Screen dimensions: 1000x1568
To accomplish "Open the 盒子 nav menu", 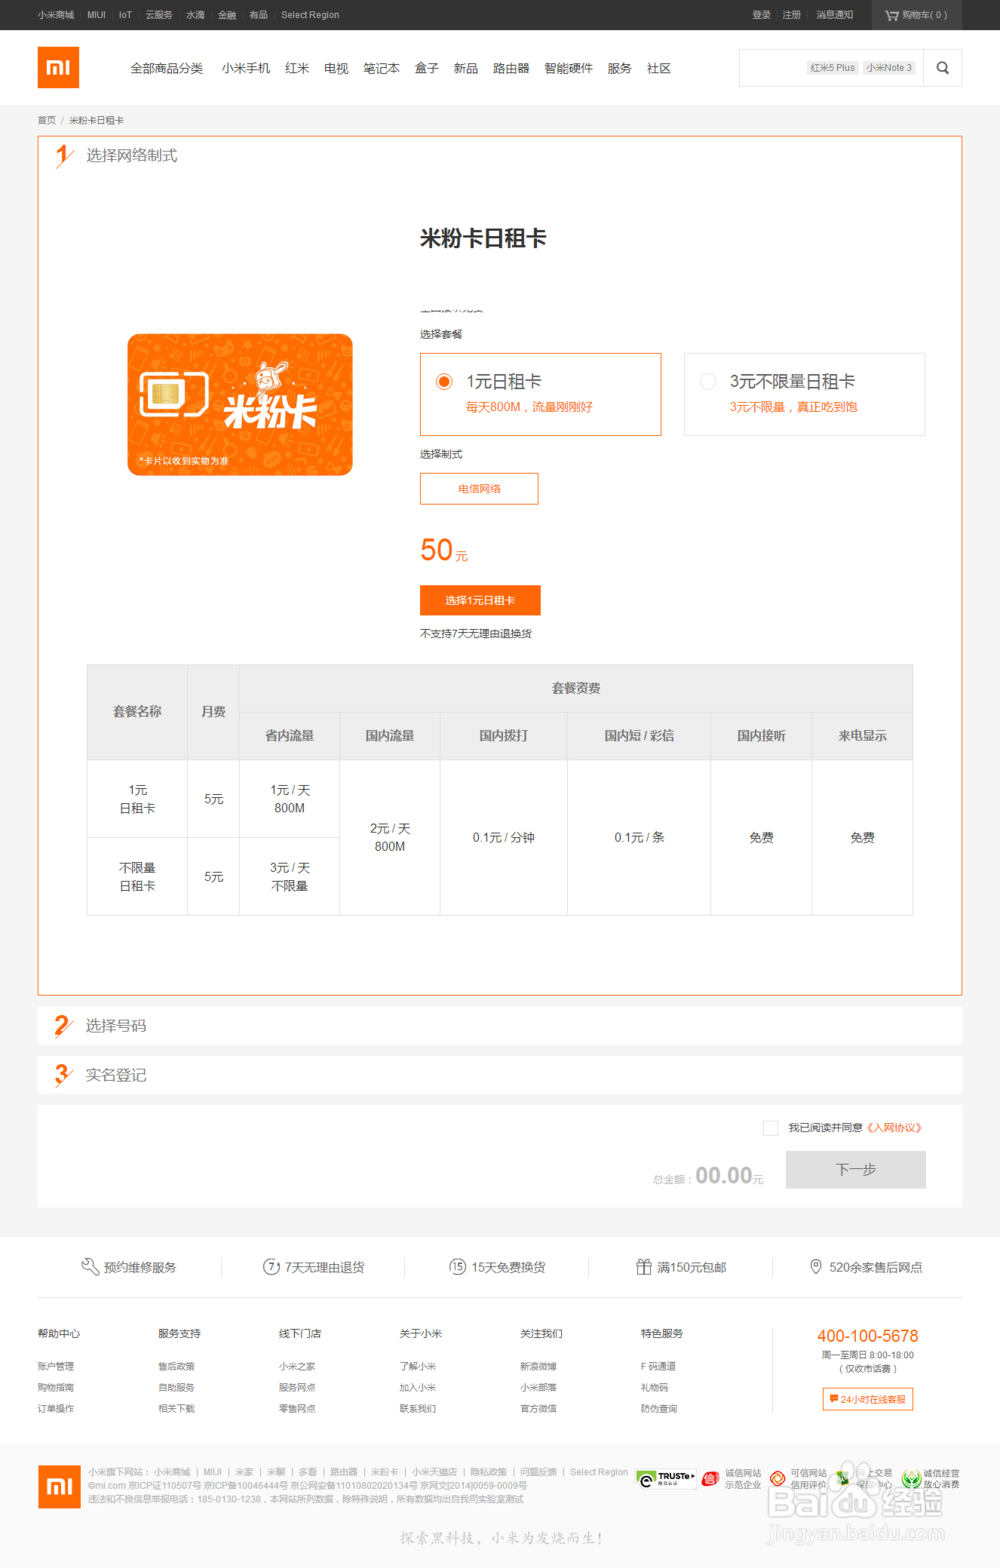I will pyautogui.click(x=427, y=68).
